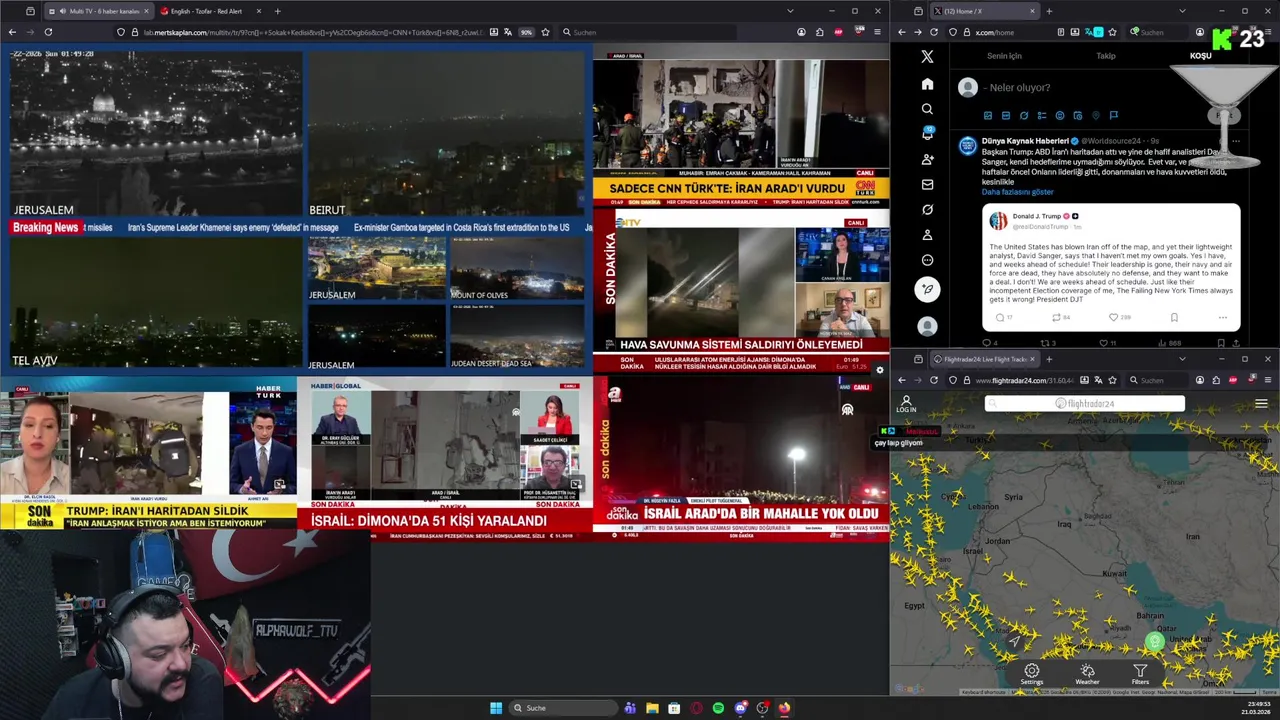The width and height of the screenshot is (1280, 720).
Task: Center map with Flightradar24 location arrow button
Action: tap(1014, 641)
